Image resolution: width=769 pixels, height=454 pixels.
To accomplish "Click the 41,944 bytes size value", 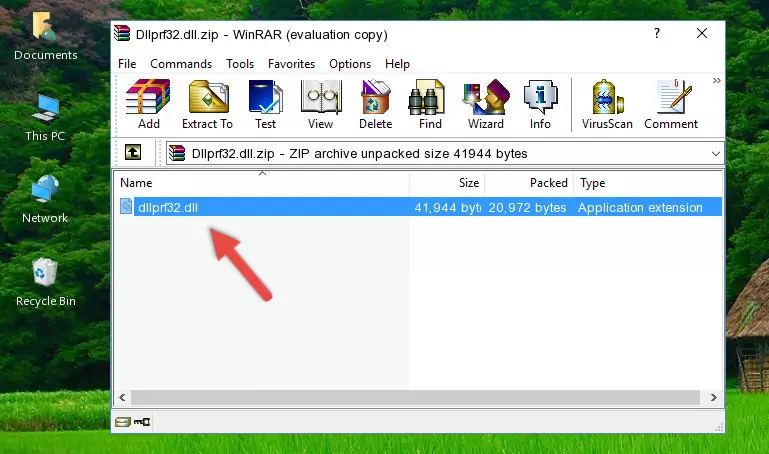I will [x=448, y=207].
